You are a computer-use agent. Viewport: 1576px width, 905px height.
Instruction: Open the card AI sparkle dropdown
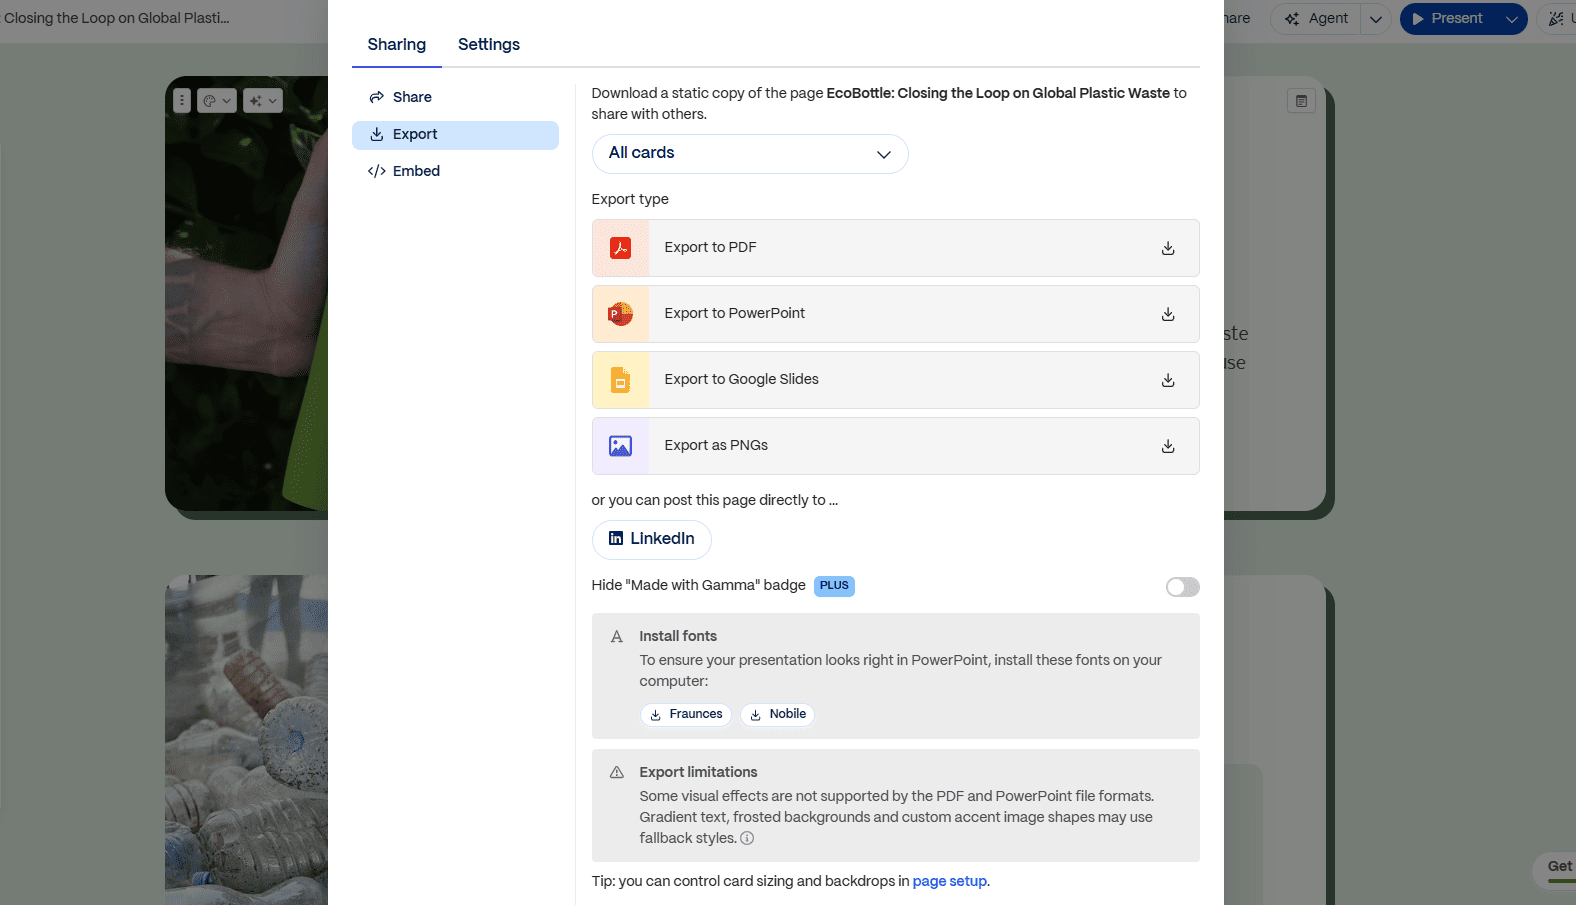tap(263, 100)
